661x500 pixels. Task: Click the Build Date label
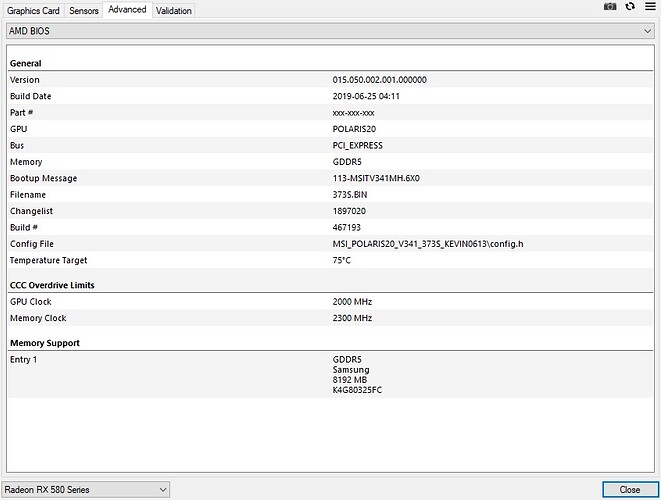pos(30,96)
